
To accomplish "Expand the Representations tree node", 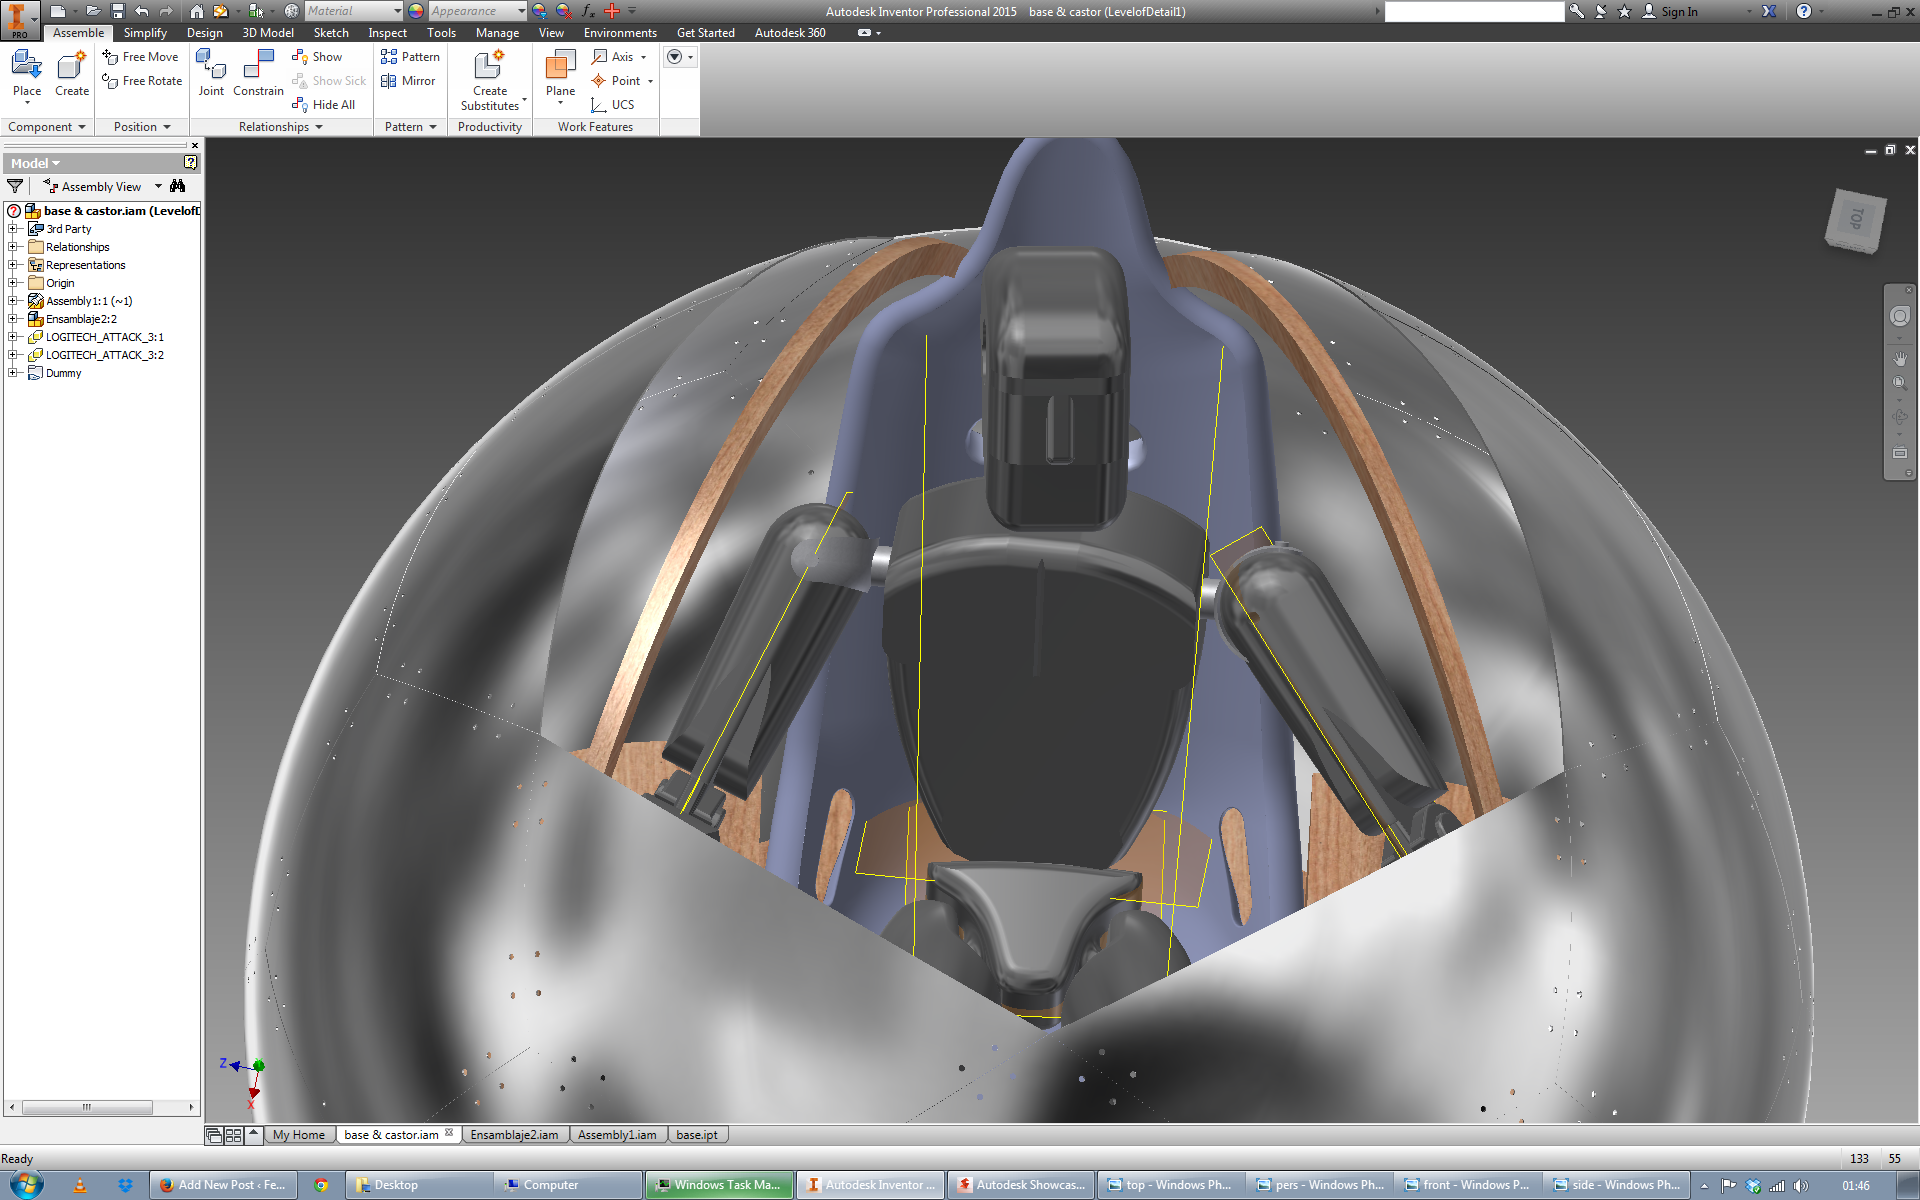I will click(13, 265).
